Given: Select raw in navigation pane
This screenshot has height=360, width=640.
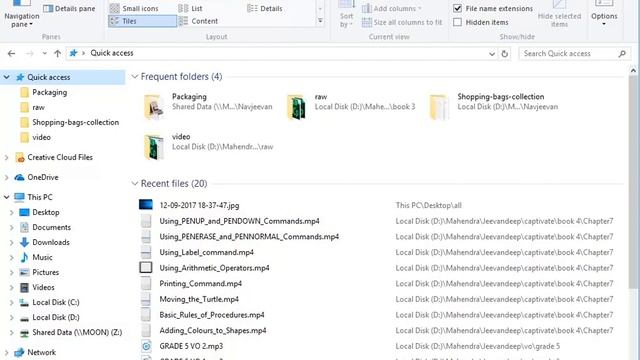Looking at the screenshot, I should click(38, 107).
